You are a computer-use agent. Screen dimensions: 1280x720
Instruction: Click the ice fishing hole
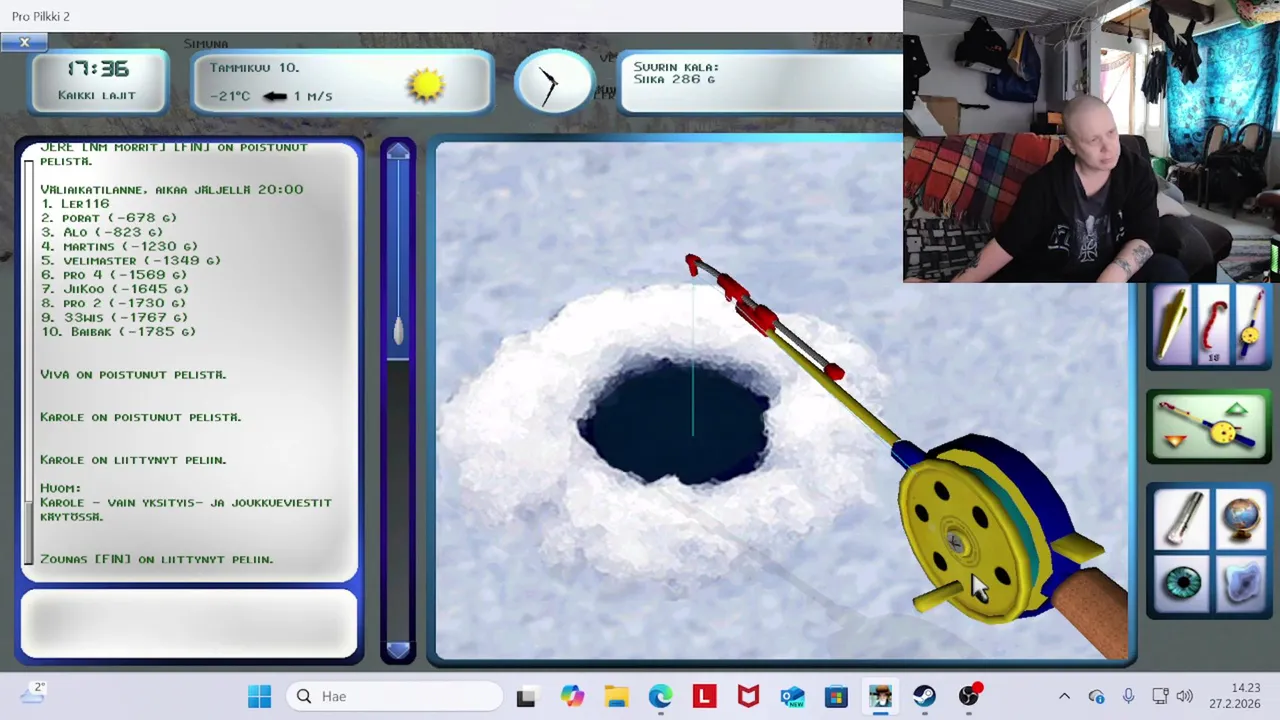[x=676, y=420]
